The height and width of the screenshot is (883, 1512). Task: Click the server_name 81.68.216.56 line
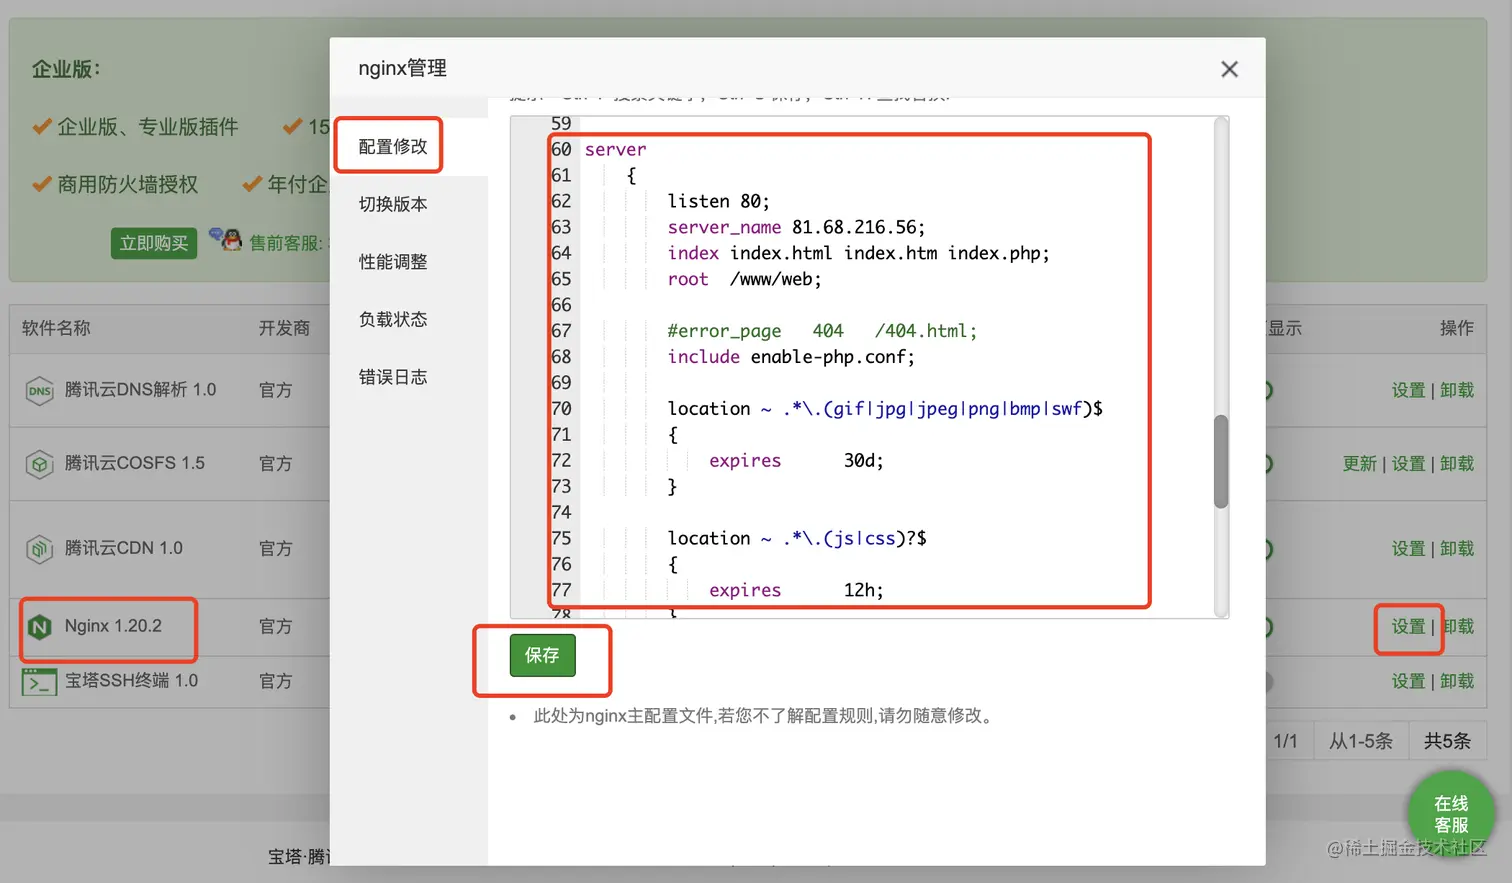(x=796, y=227)
